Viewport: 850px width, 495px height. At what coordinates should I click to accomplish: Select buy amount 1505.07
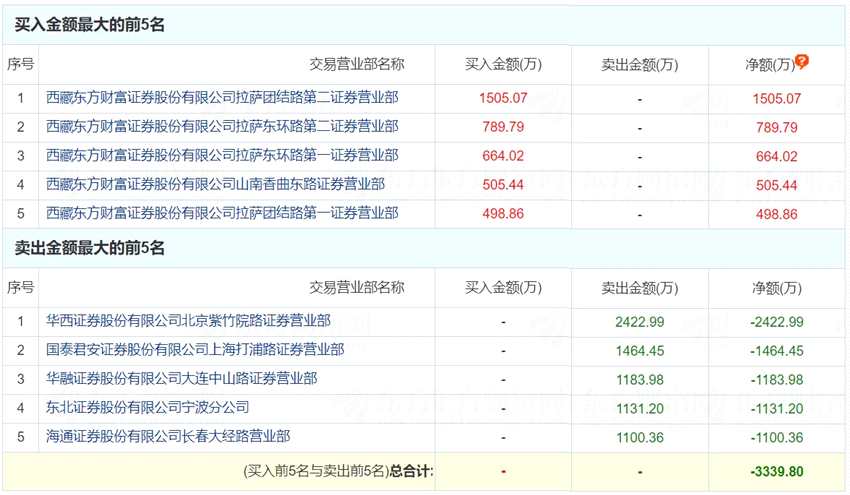coord(503,98)
